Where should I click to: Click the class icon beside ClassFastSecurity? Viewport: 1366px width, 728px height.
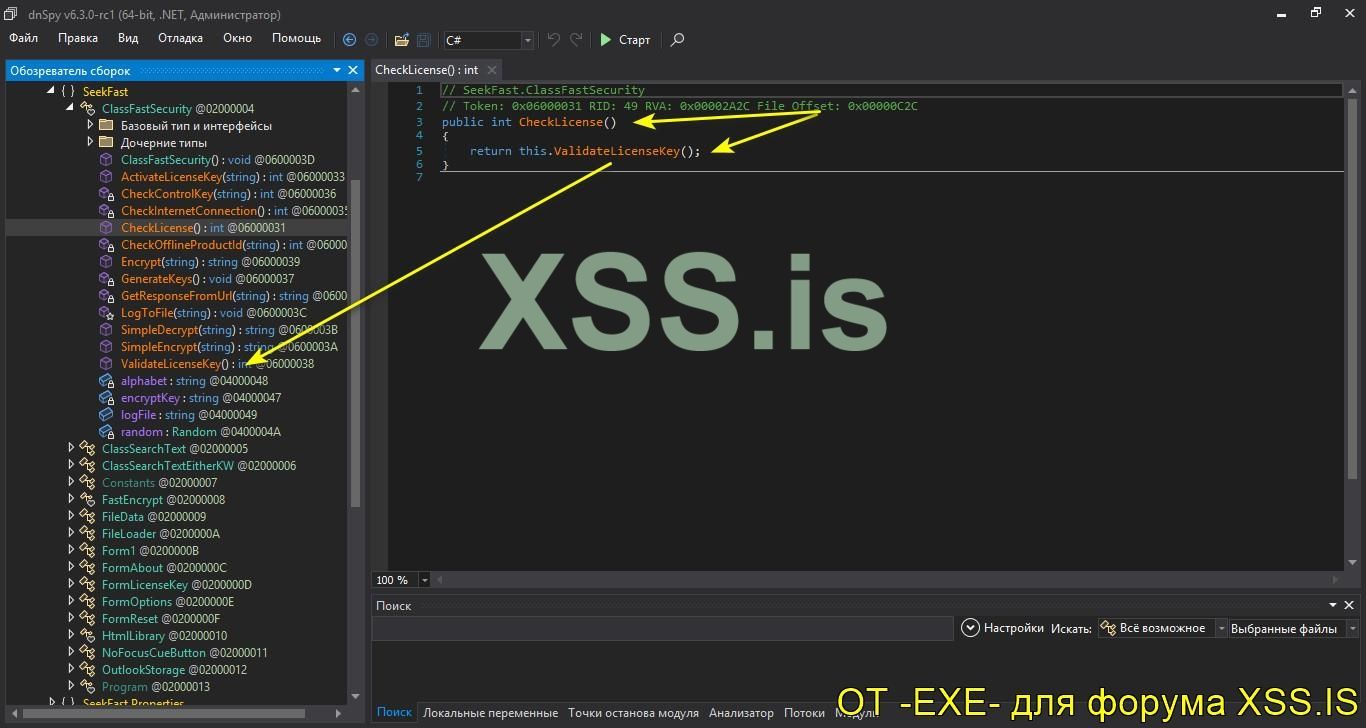[88, 109]
